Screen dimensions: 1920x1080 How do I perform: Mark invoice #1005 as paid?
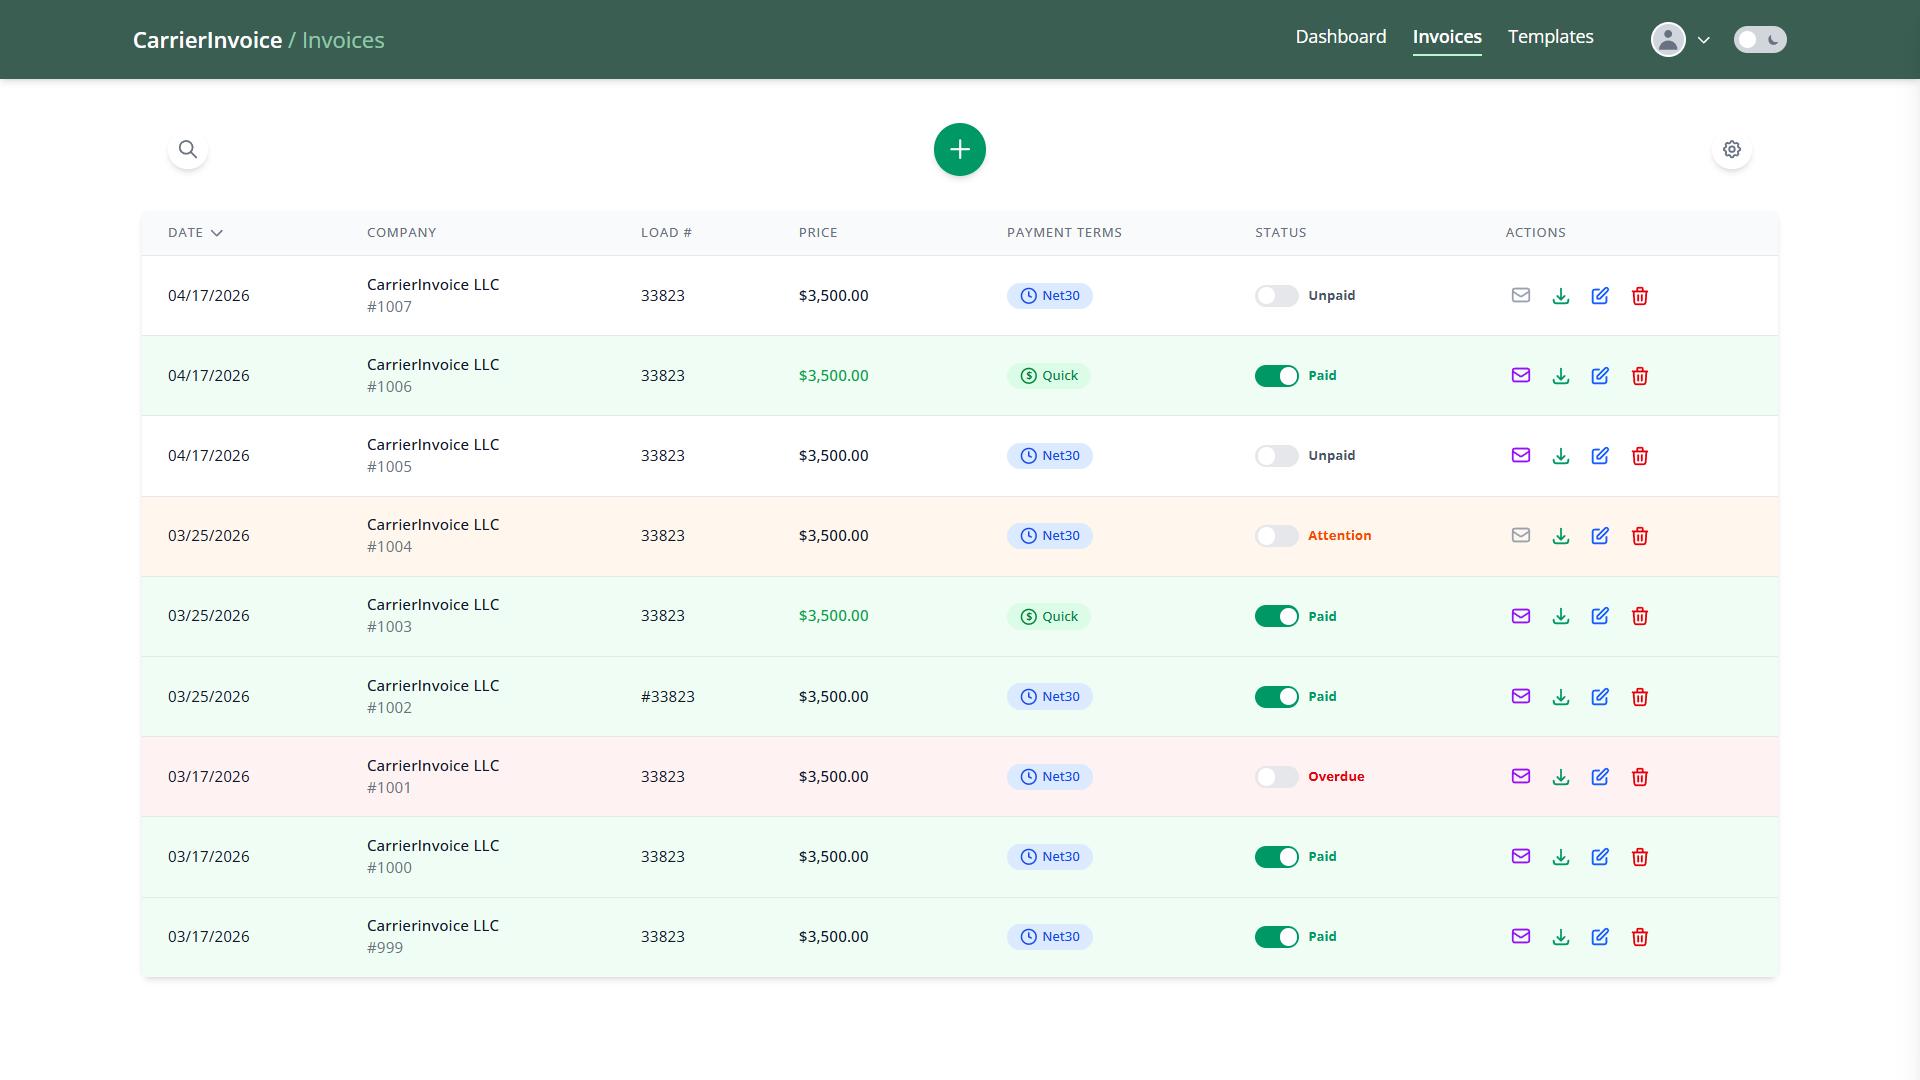coord(1277,456)
